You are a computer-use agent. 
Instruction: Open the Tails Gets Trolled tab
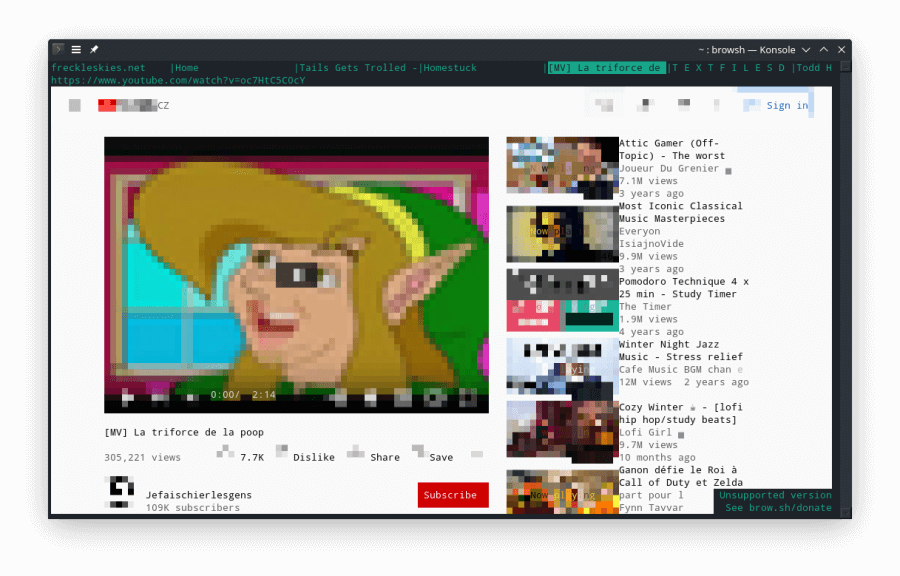pyautogui.click(x=358, y=68)
